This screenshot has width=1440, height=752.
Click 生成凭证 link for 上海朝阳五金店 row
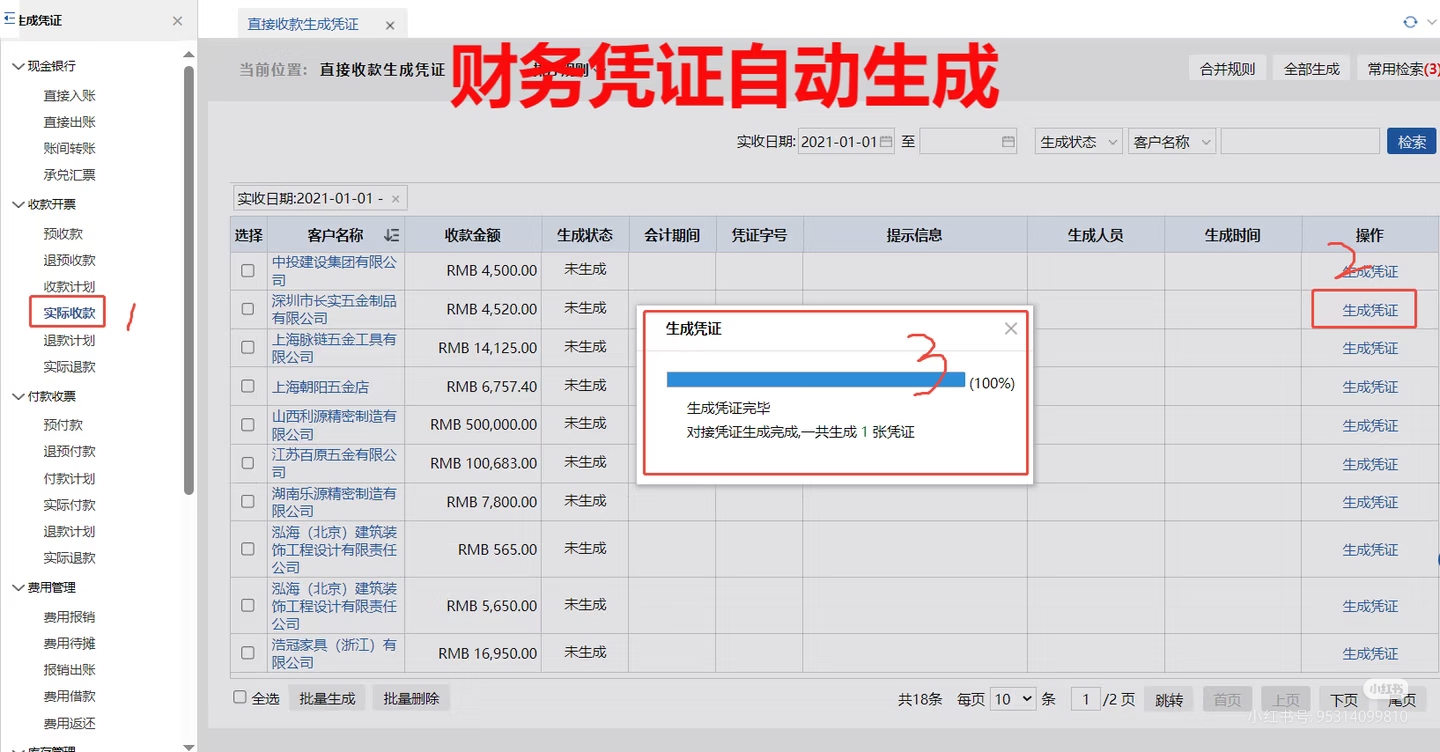pyautogui.click(x=1370, y=387)
